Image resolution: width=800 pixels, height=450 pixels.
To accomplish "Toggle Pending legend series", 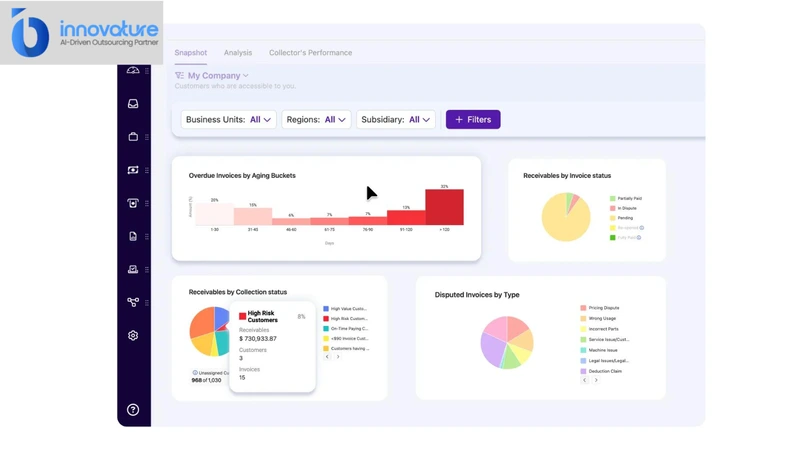I will [x=621, y=218].
